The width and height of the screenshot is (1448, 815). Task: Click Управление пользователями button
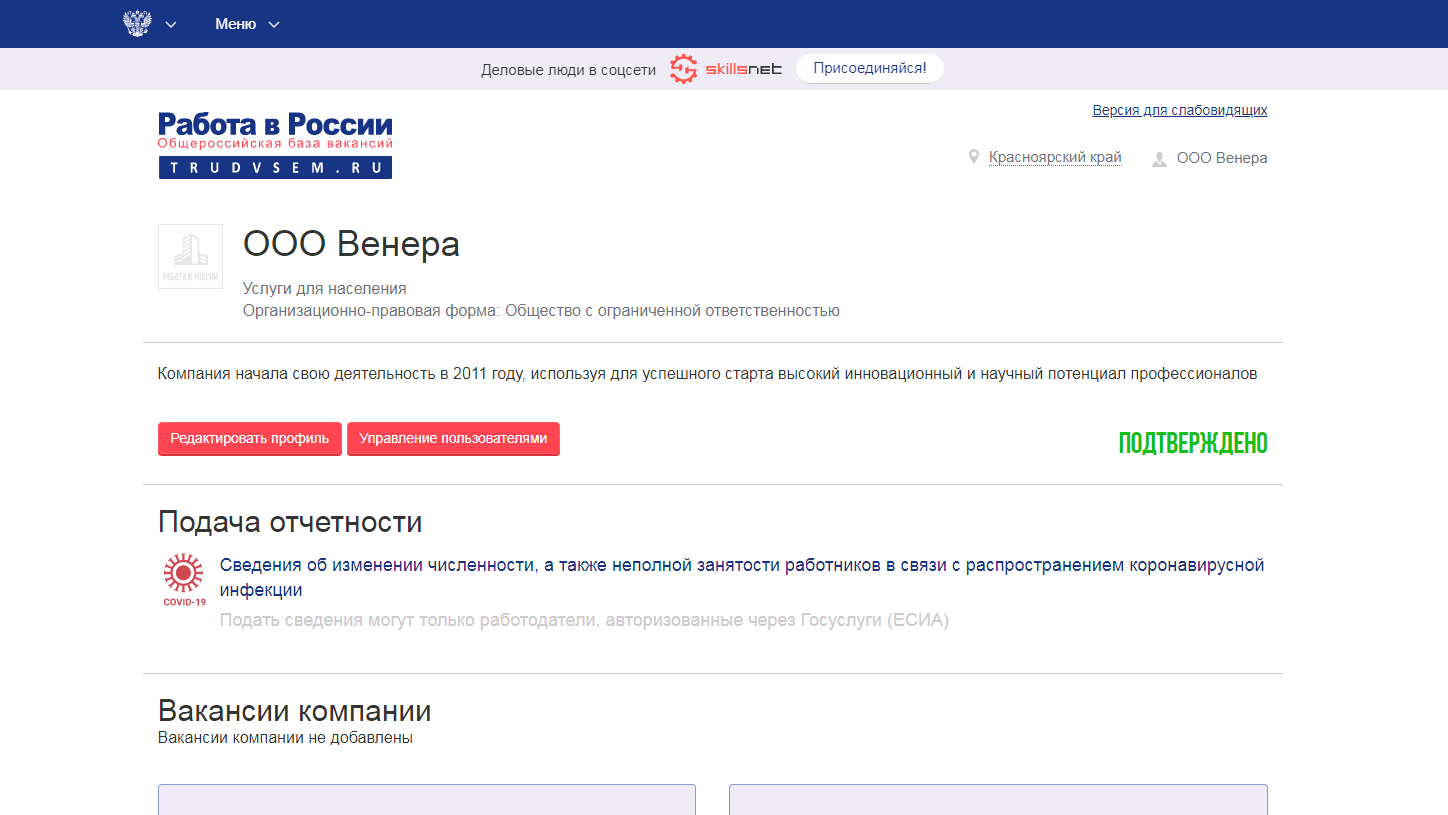point(453,439)
